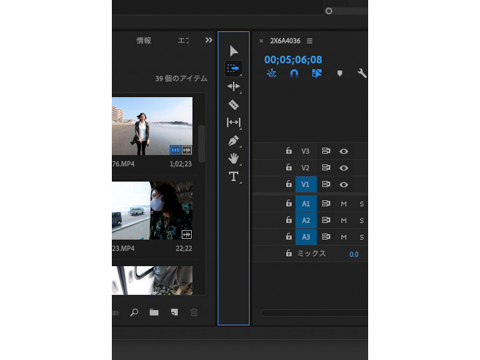This screenshot has width=480, height=360.
Task: Click the 39 個のアイテム item count
Action: 181,79
